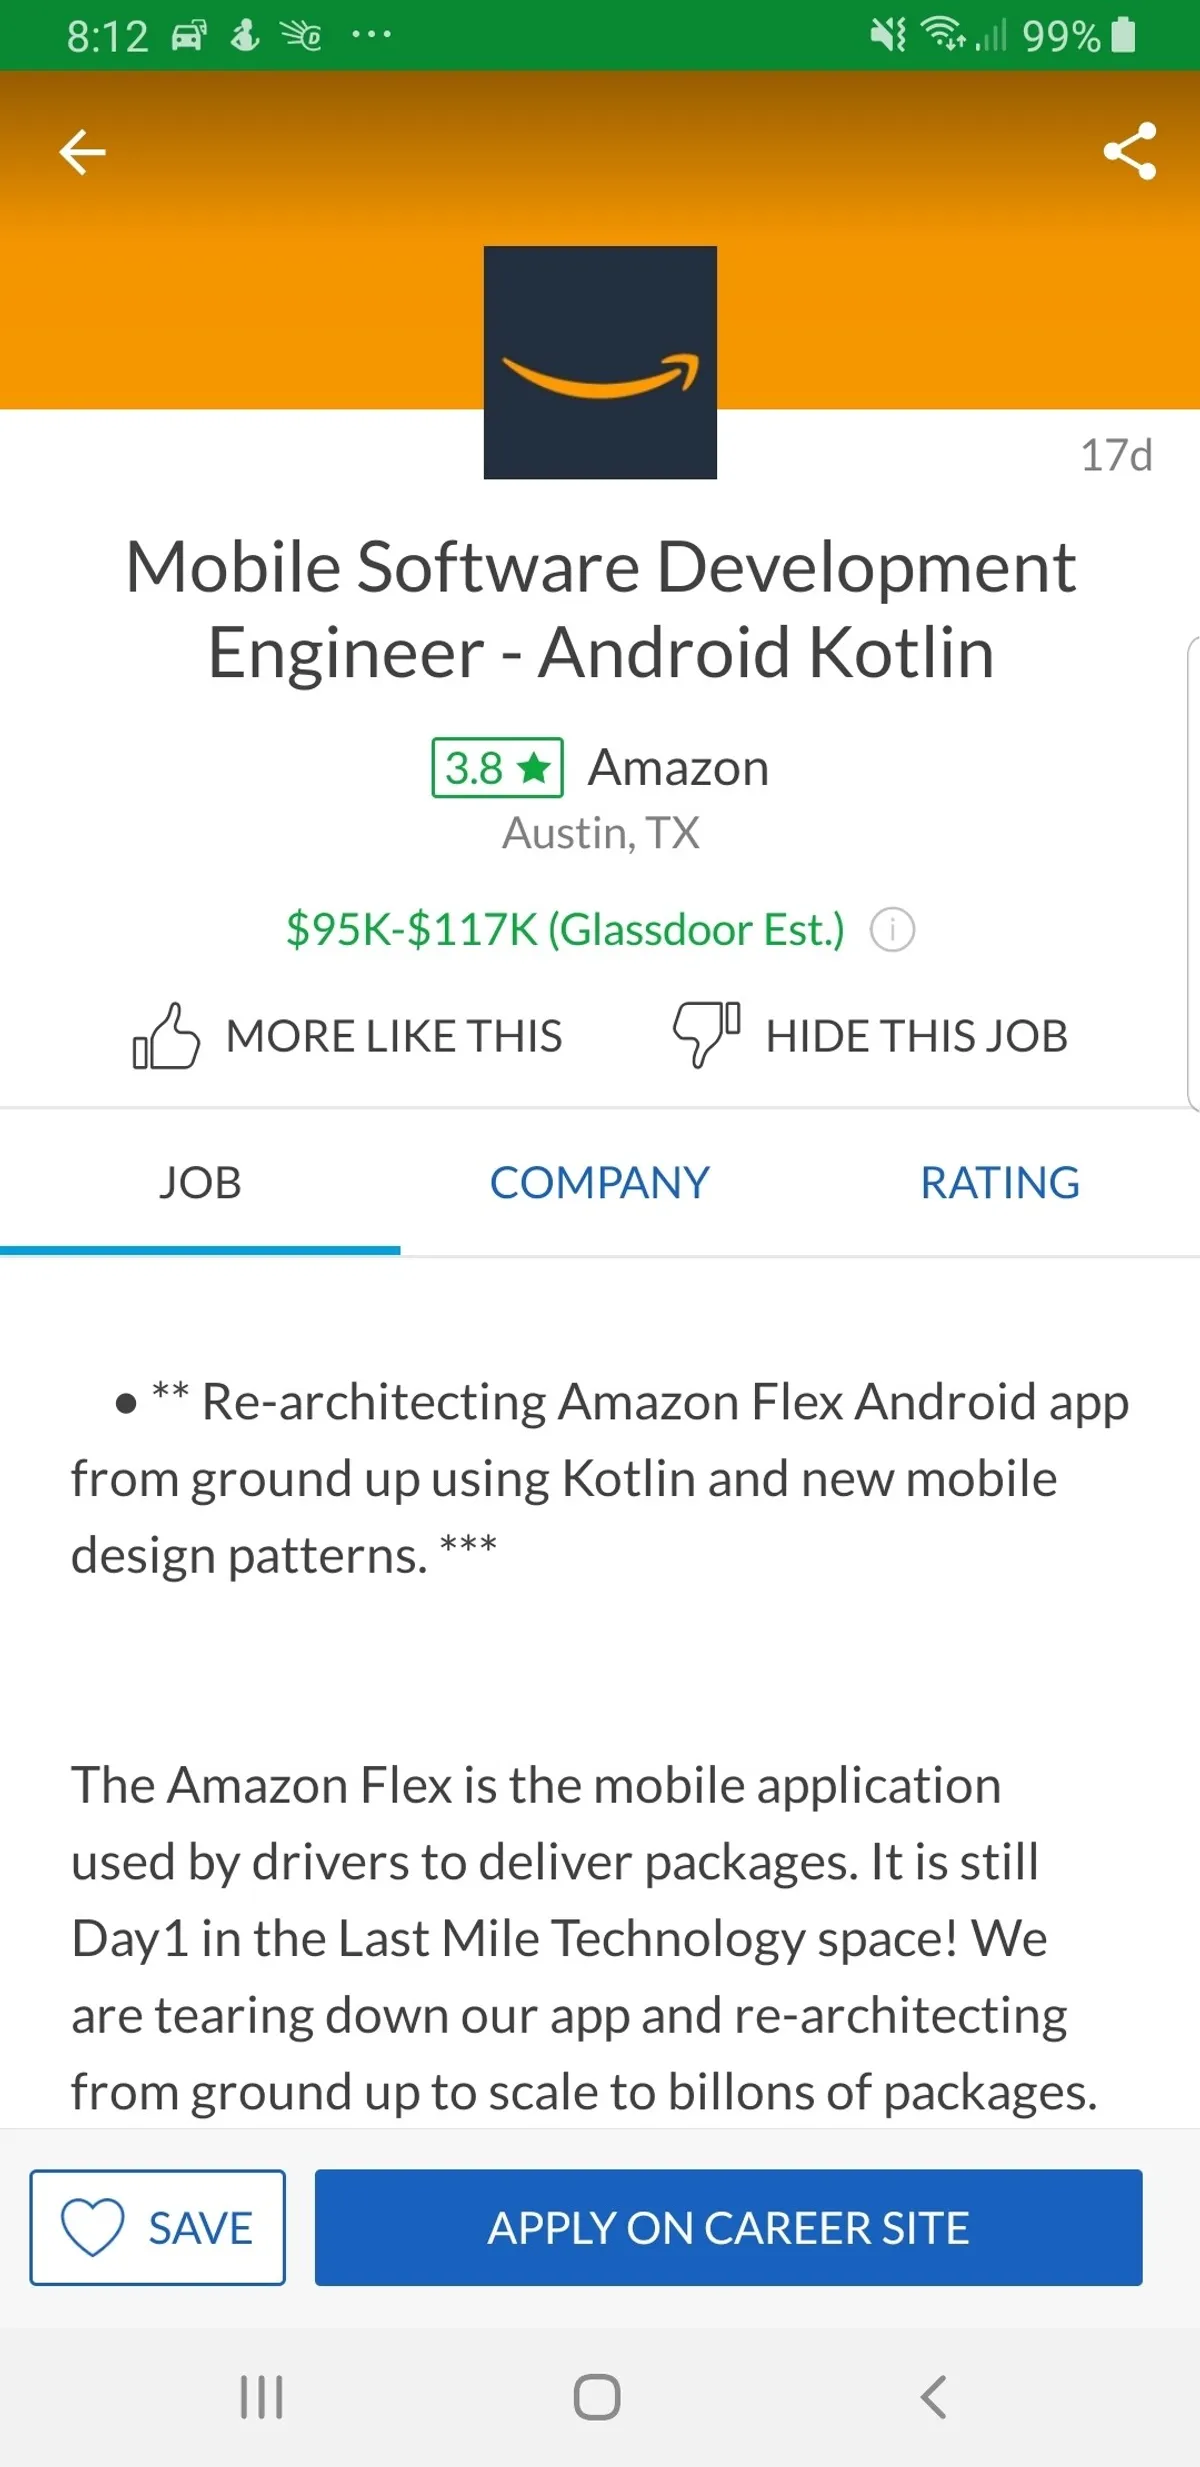Tap the $95K-$117K Glassdoor estimate text
Screen dimensions: 1200x2467
565,930
